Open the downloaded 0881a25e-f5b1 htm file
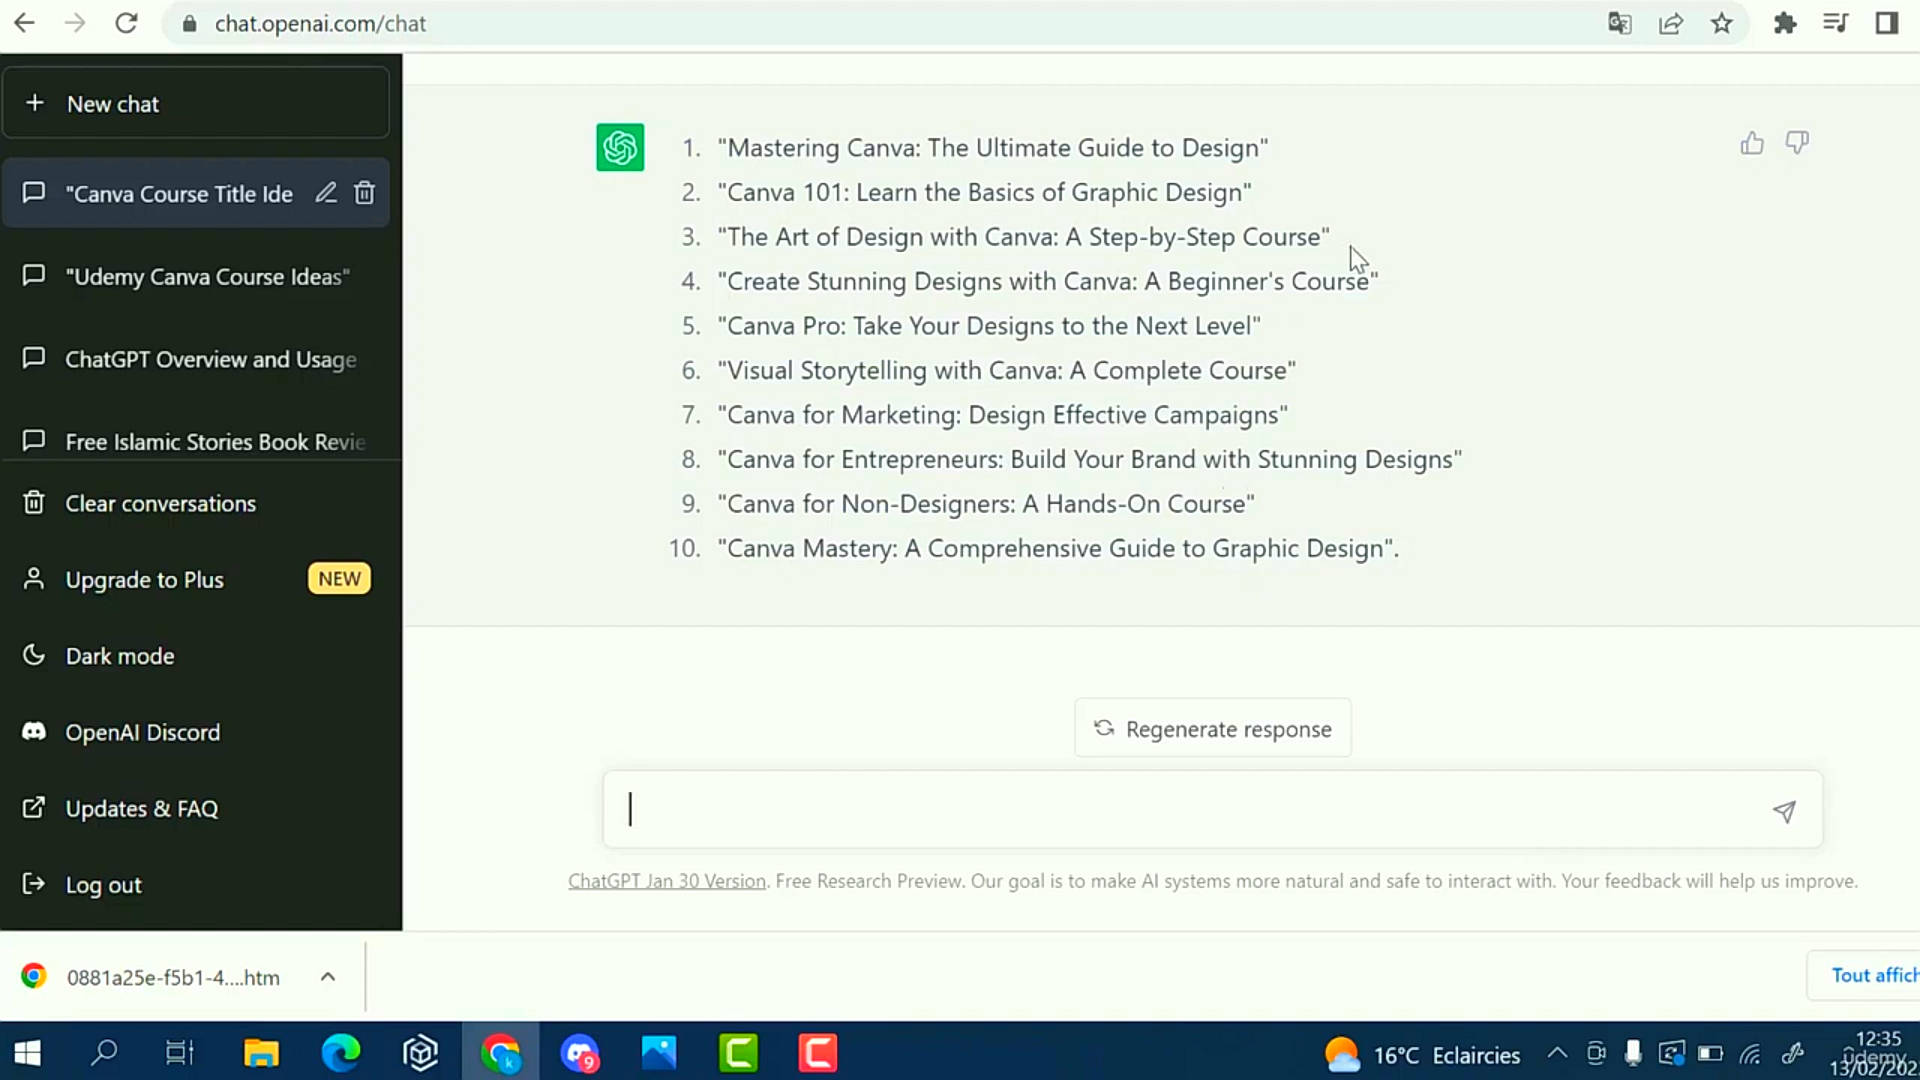Viewport: 1920px width, 1080px height. click(173, 977)
